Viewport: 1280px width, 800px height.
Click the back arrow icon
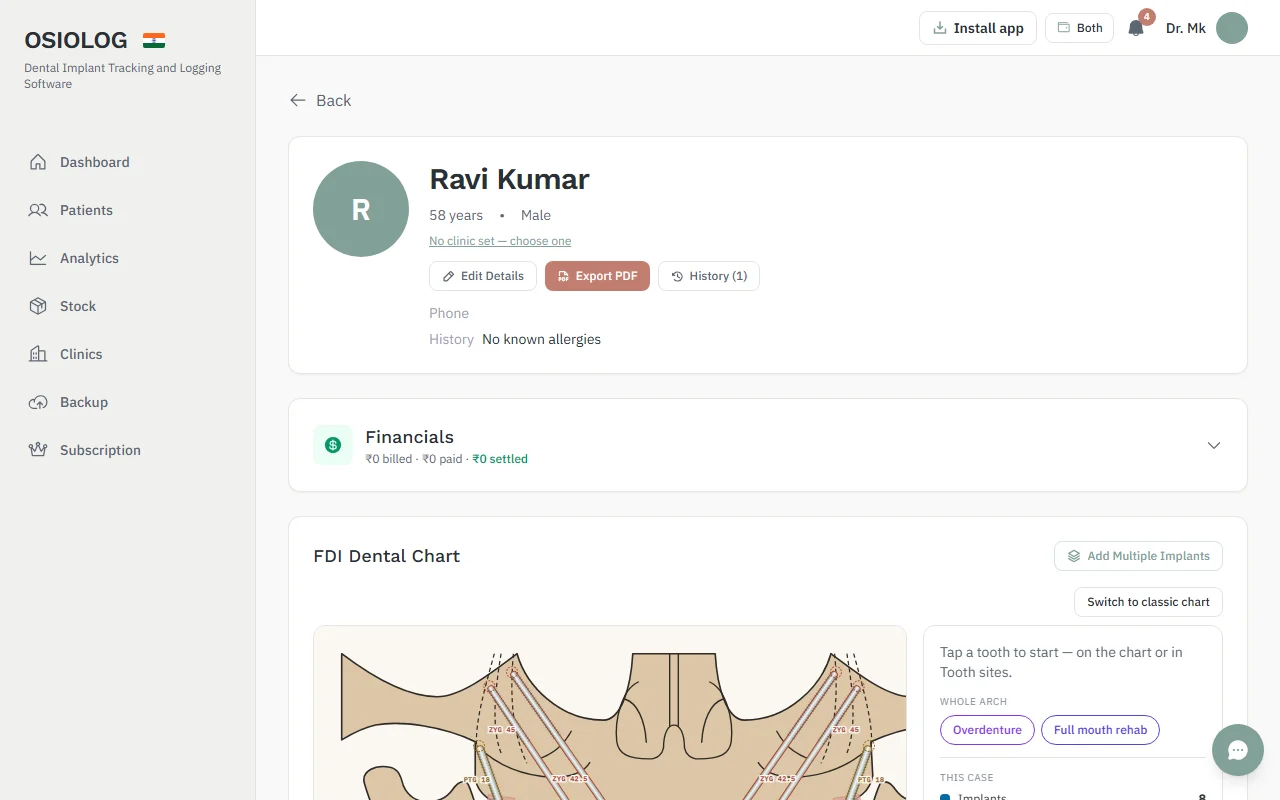[x=298, y=100]
